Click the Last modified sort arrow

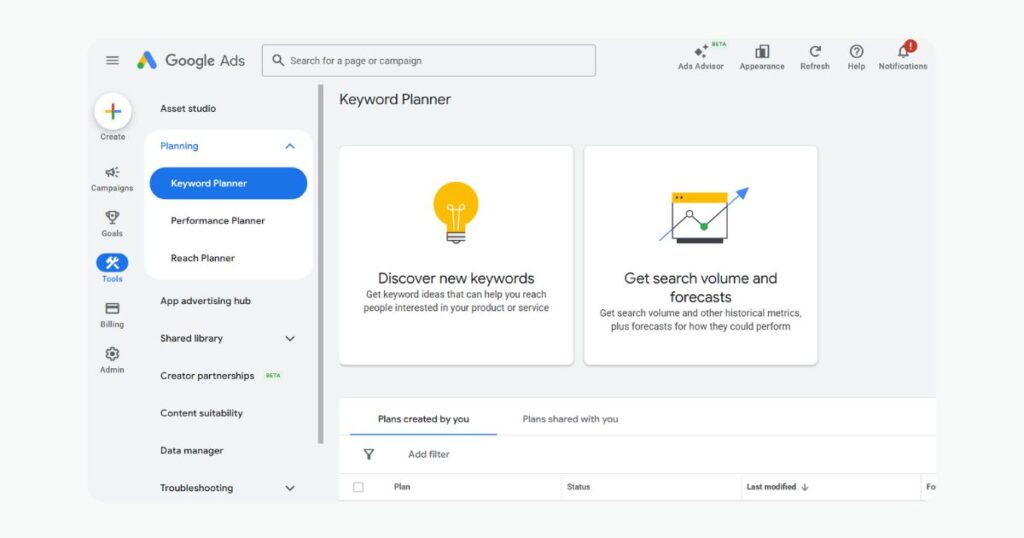pyautogui.click(x=805, y=487)
